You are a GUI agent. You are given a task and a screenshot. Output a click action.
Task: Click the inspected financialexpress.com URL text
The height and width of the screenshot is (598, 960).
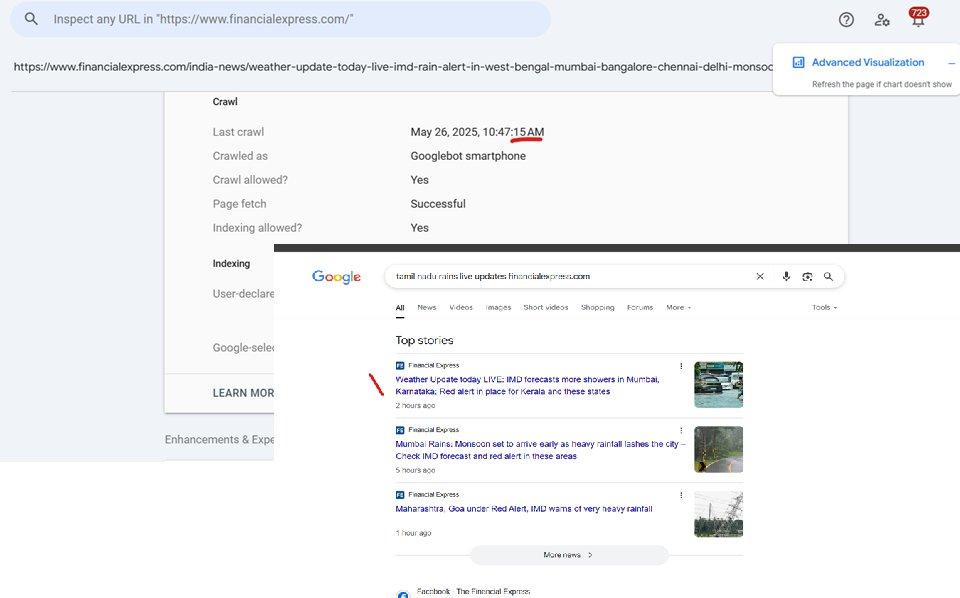tap(392, 67)
